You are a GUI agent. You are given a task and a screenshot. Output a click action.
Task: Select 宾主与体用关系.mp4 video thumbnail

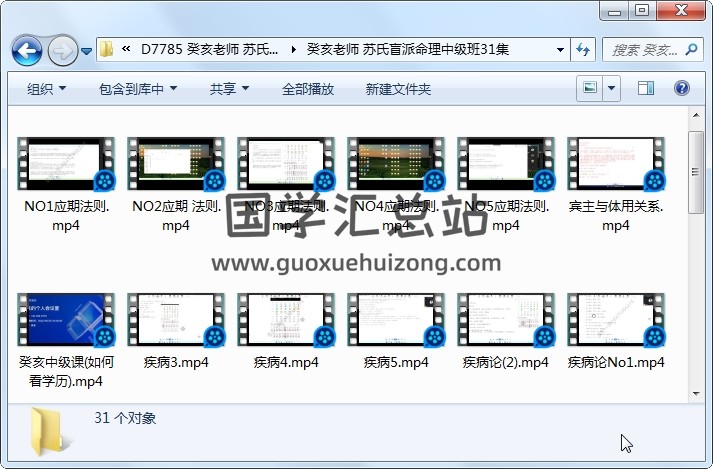pyautogui.click(x=617, y=164)
